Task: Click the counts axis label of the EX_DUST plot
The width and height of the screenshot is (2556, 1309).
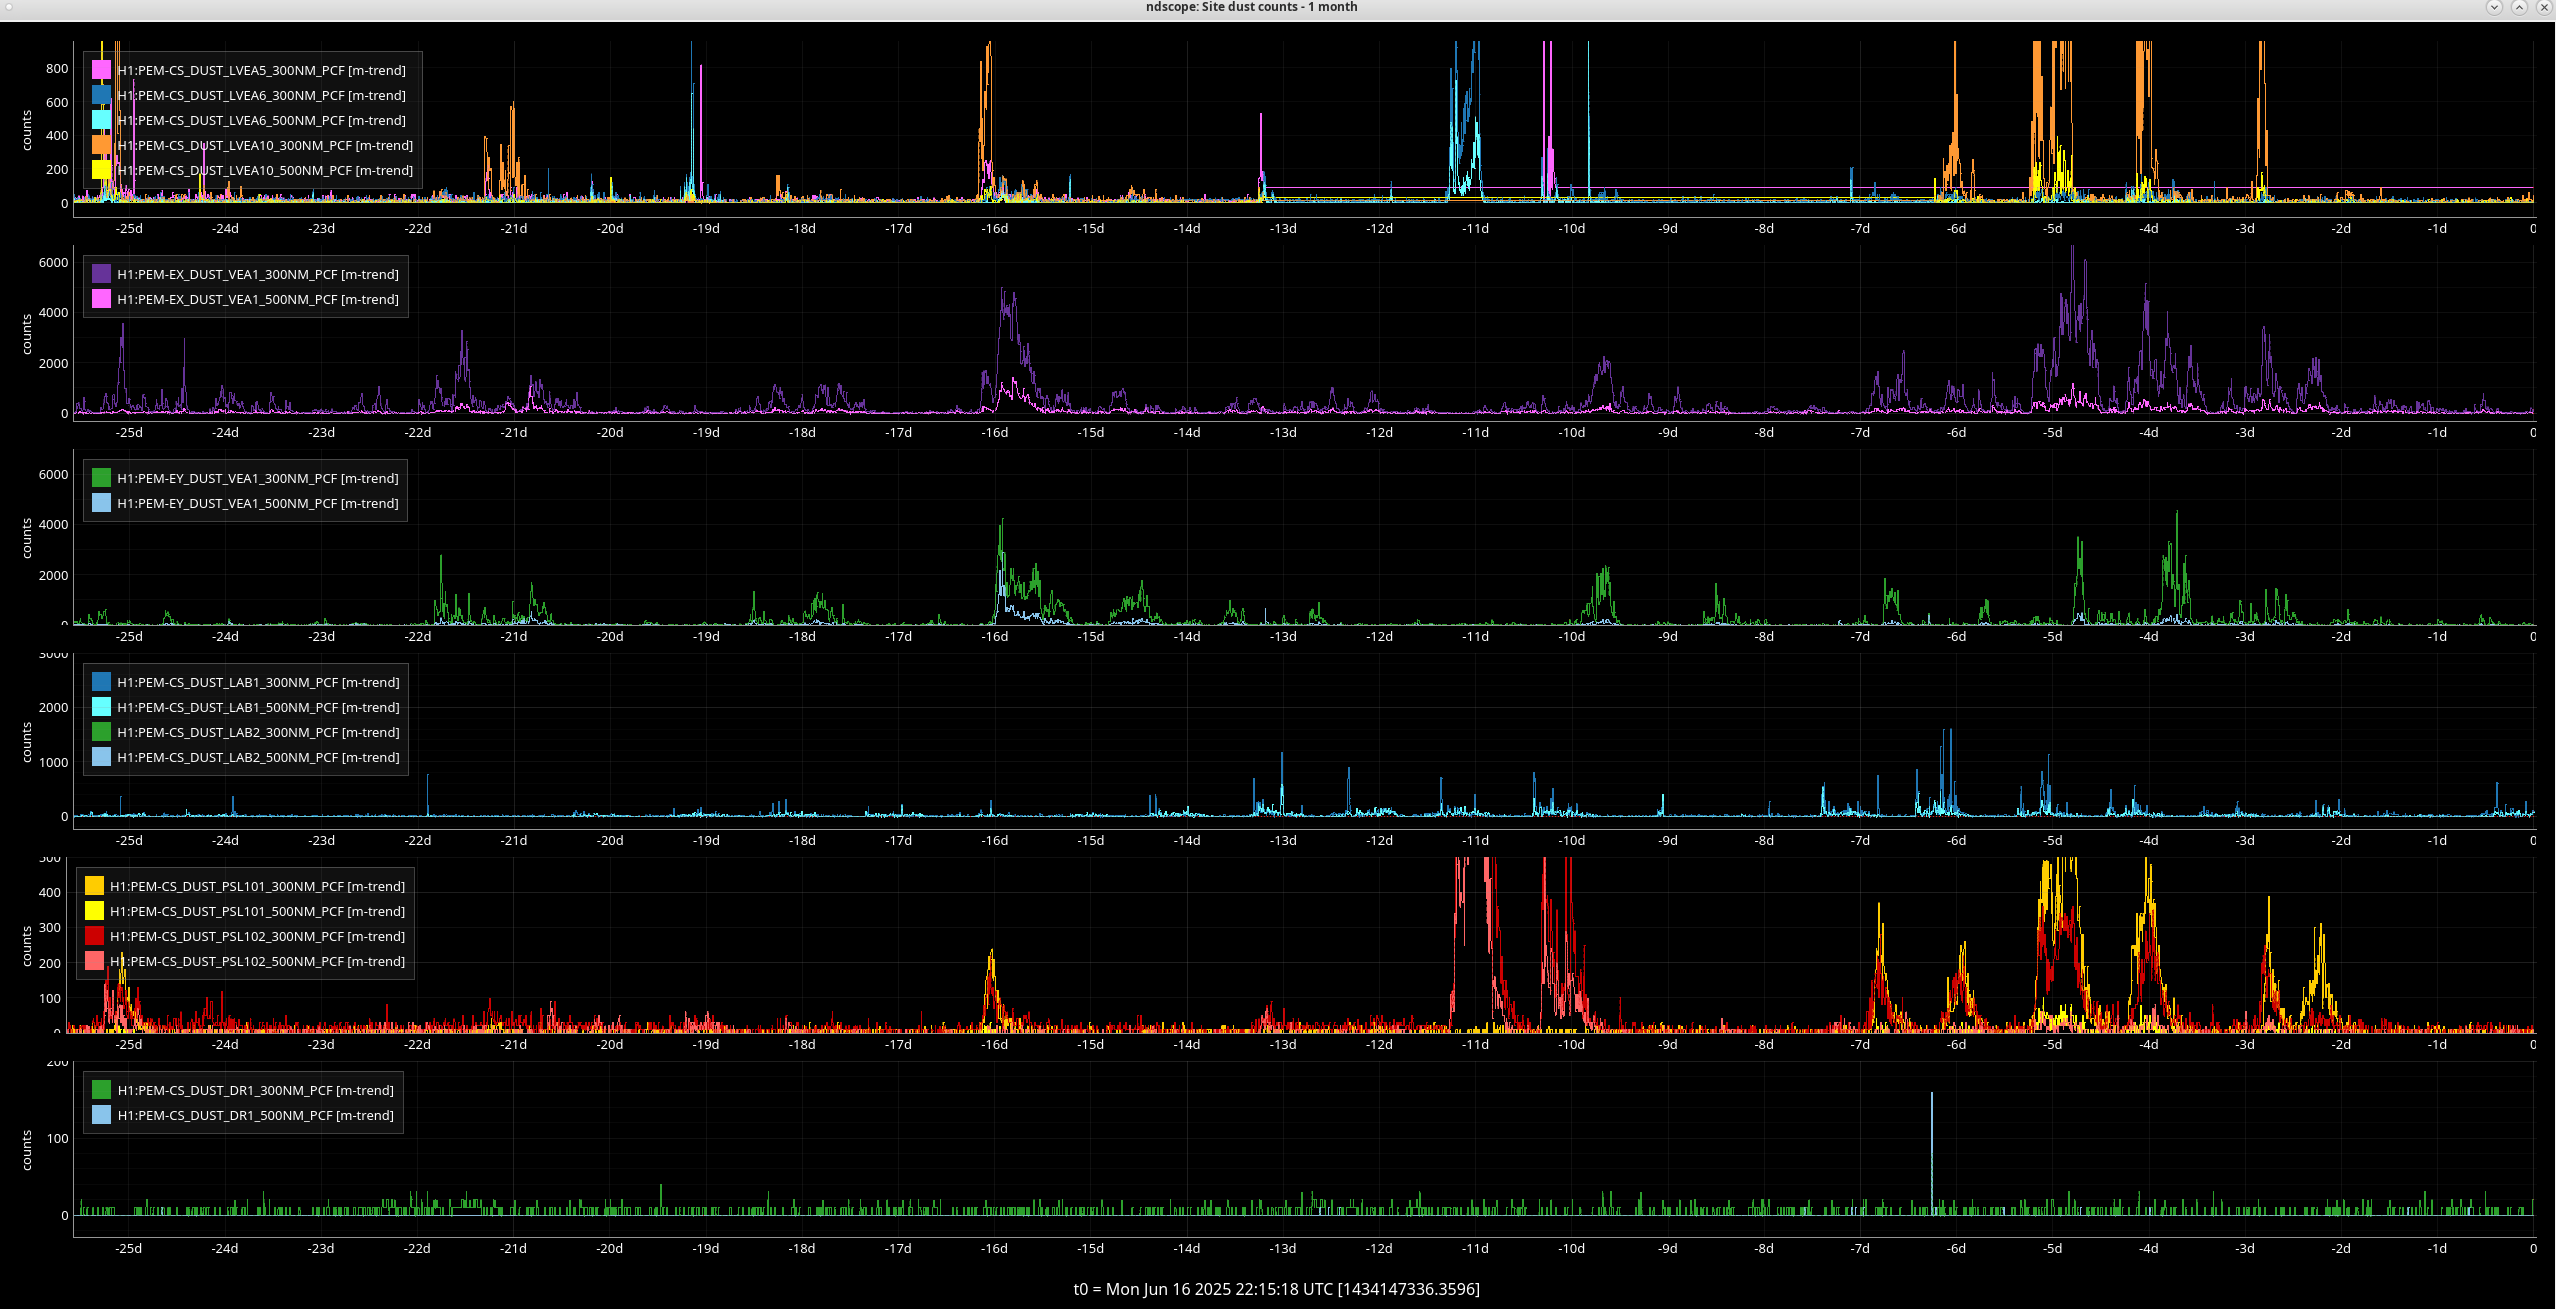Action: click(27, 335)
